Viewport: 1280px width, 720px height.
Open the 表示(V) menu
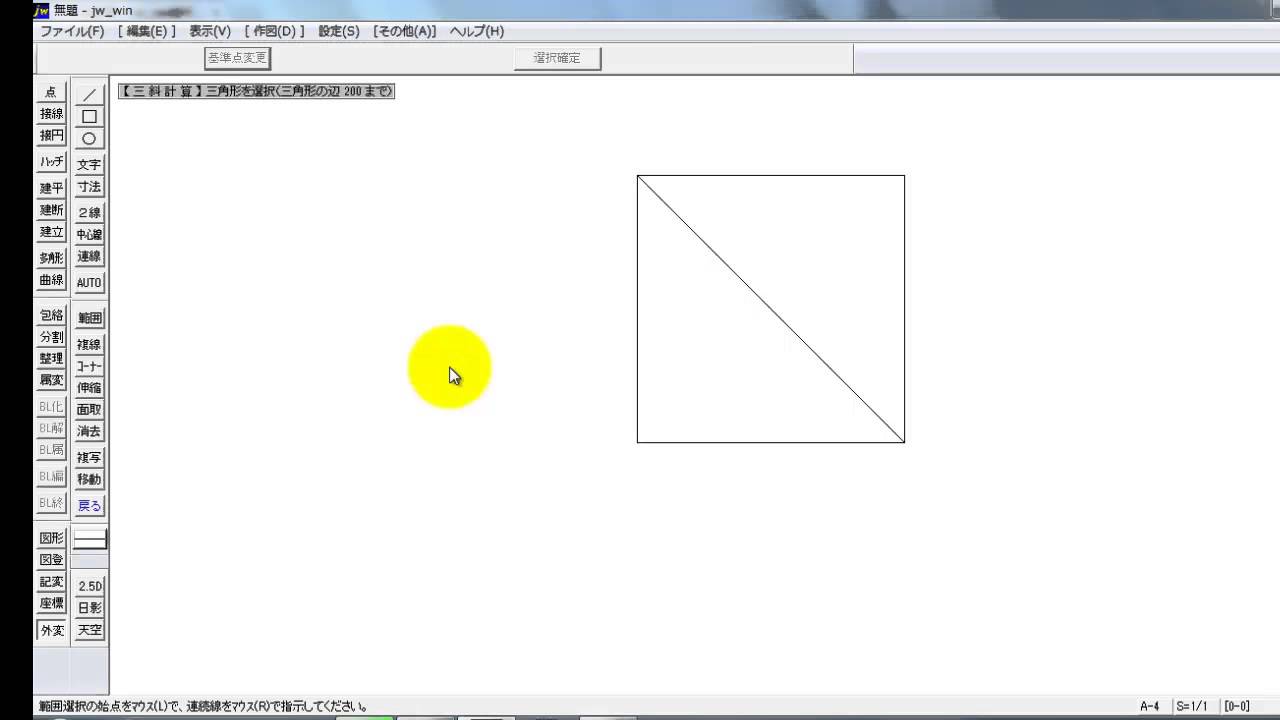pyautogui.click(x=210, y=32)
